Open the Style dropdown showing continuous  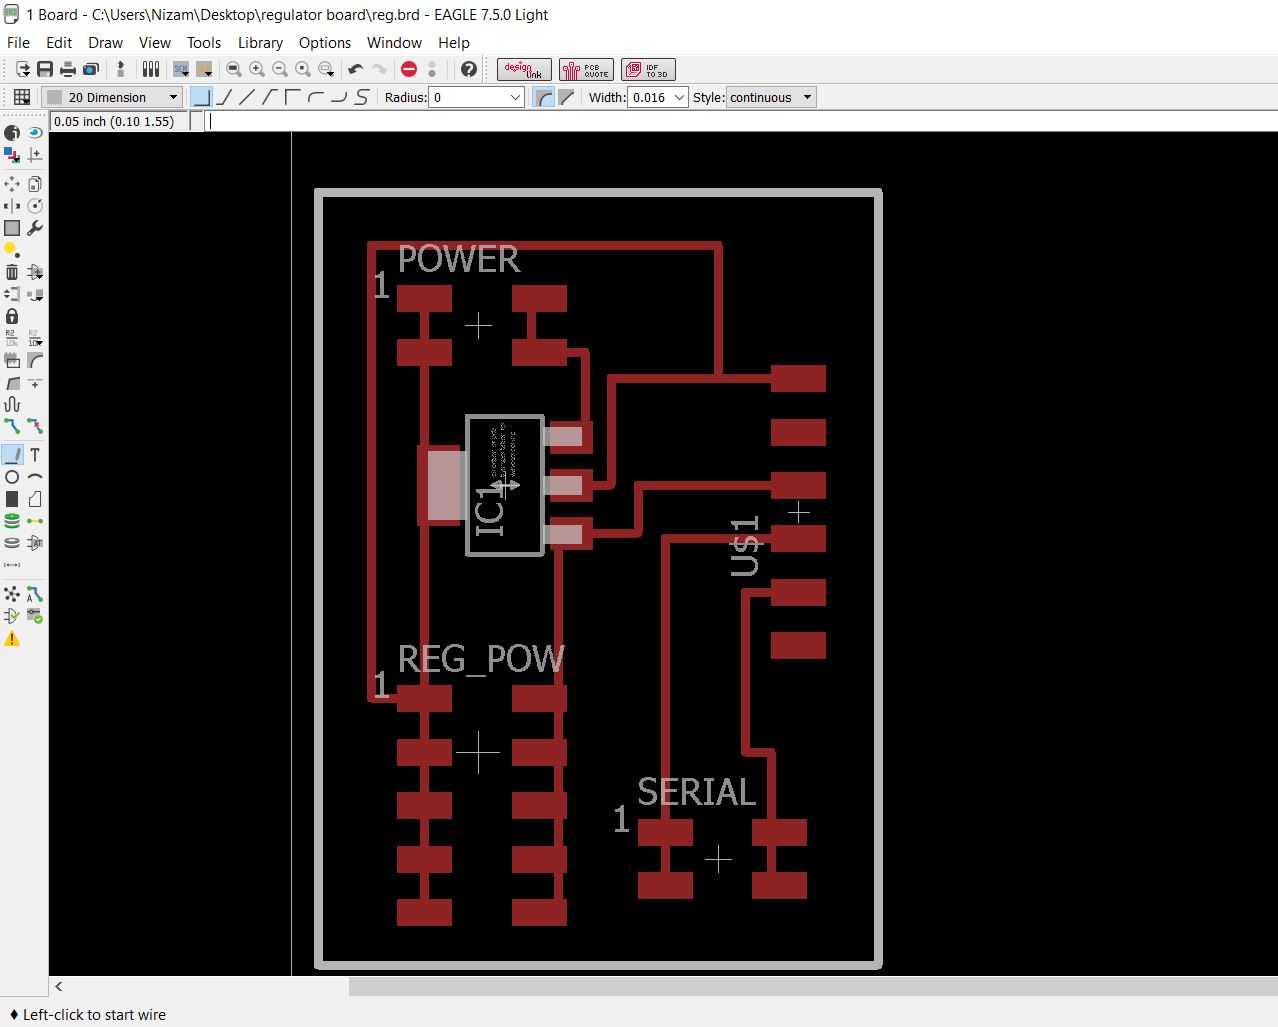(x=771, y=97)
